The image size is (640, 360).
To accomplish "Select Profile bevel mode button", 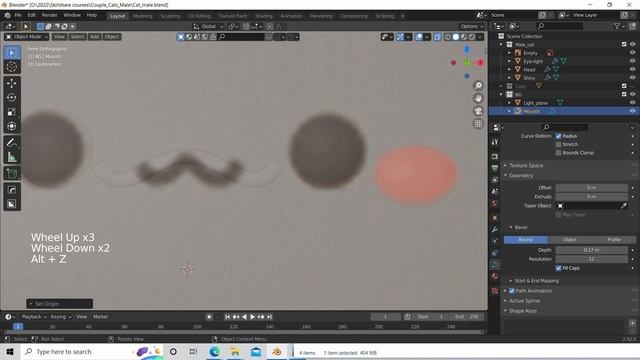I will click(614, 240).
